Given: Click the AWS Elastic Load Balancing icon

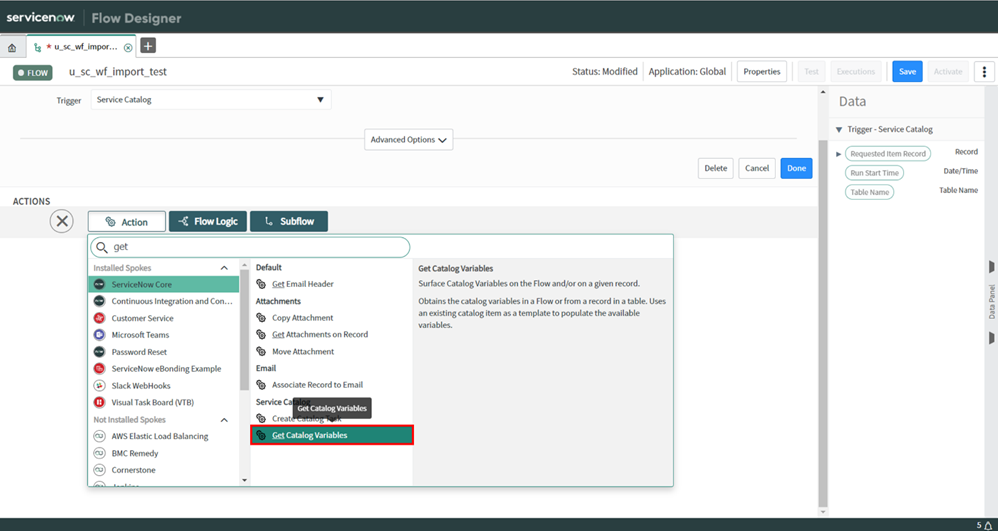Looking at the screenshot, I should 99,436.
